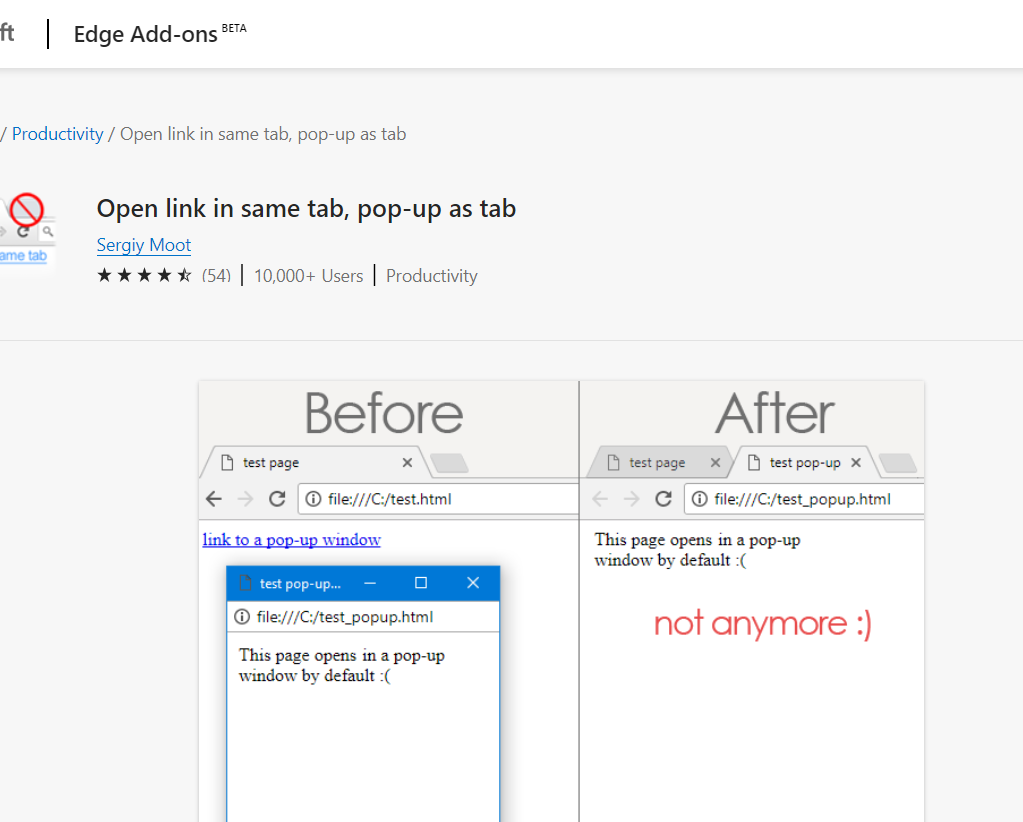Click the refresh icon in the After browser
Viewport: 1023px width, 822px height.
661,498
